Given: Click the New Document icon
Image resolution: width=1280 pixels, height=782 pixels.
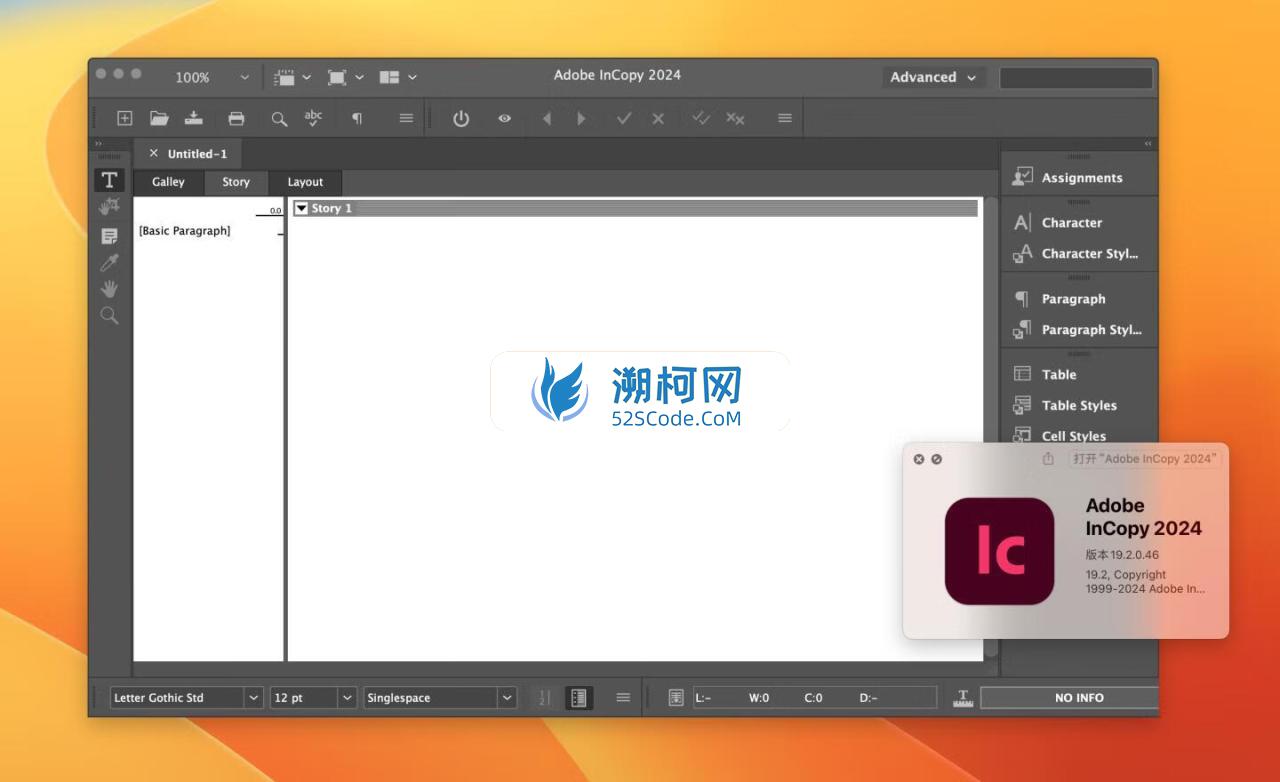Looking at the screenshot, I should point(124,118).
